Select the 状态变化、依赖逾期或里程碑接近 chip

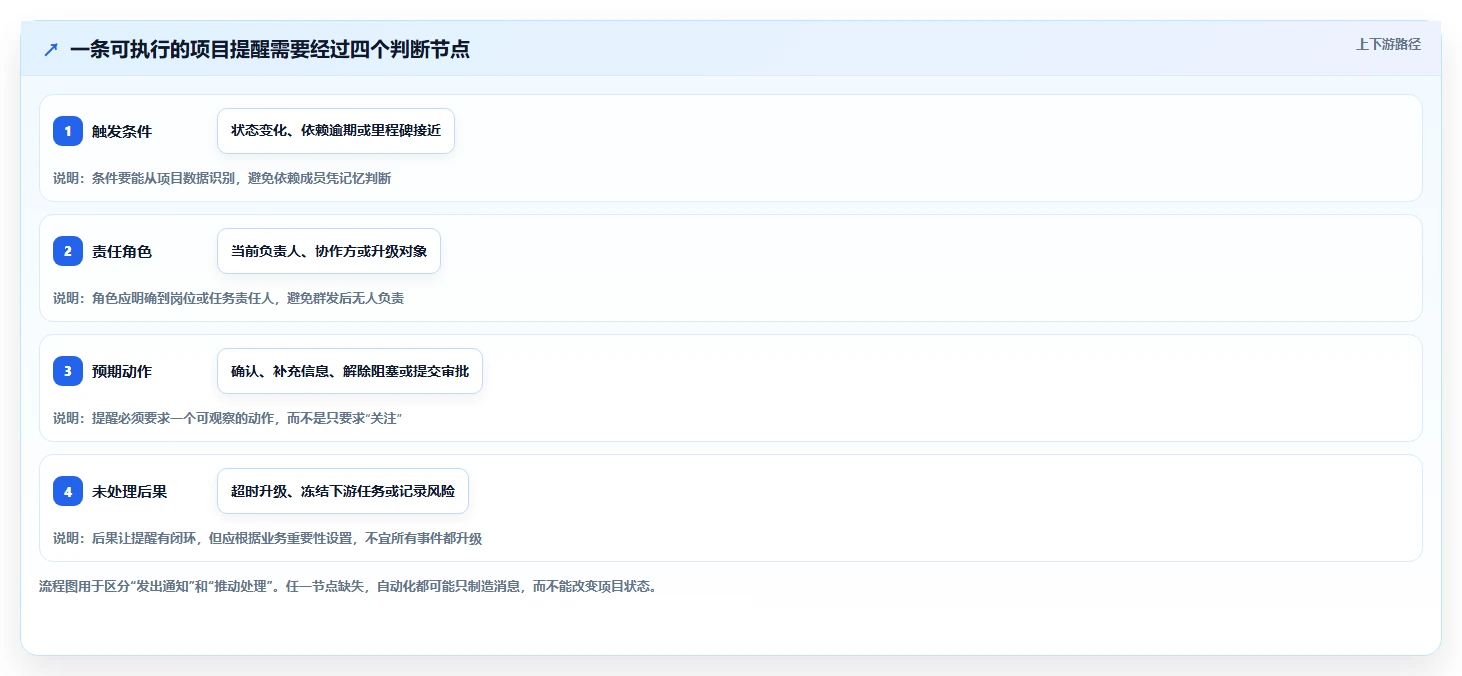(x=336, y=131)
